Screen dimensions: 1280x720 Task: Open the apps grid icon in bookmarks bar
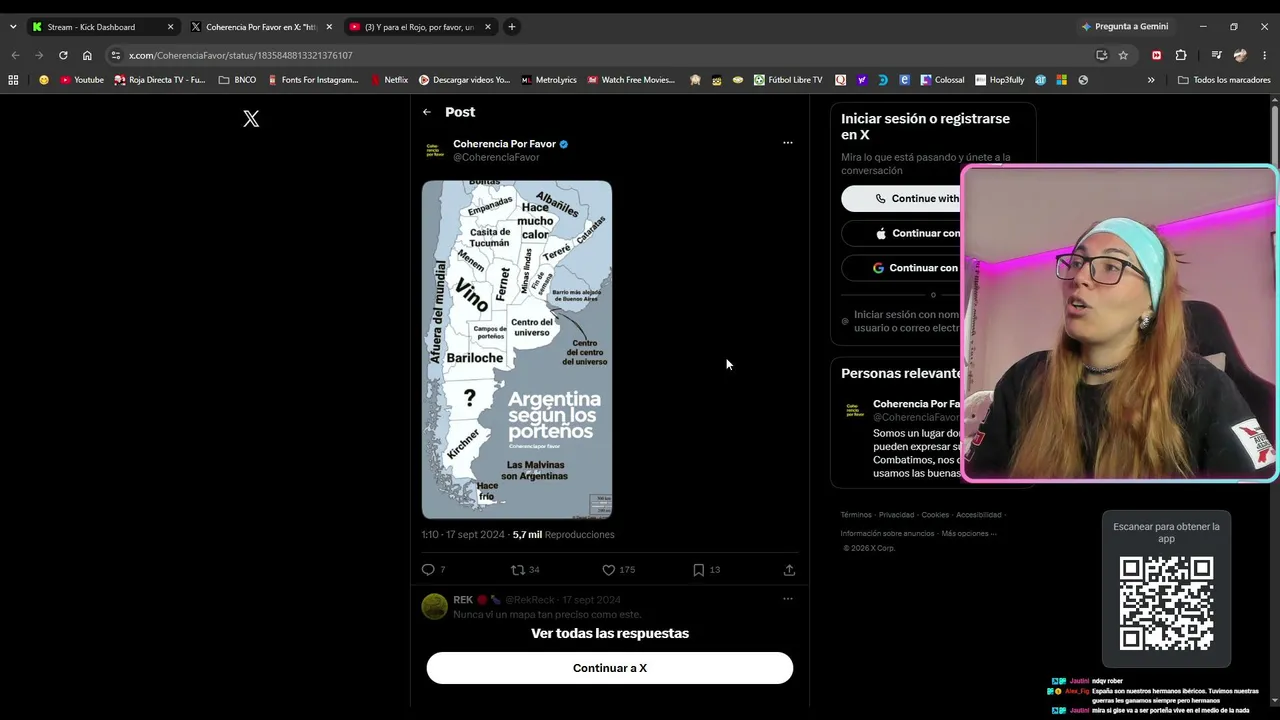pyautogui.click(x=14, y=80)
